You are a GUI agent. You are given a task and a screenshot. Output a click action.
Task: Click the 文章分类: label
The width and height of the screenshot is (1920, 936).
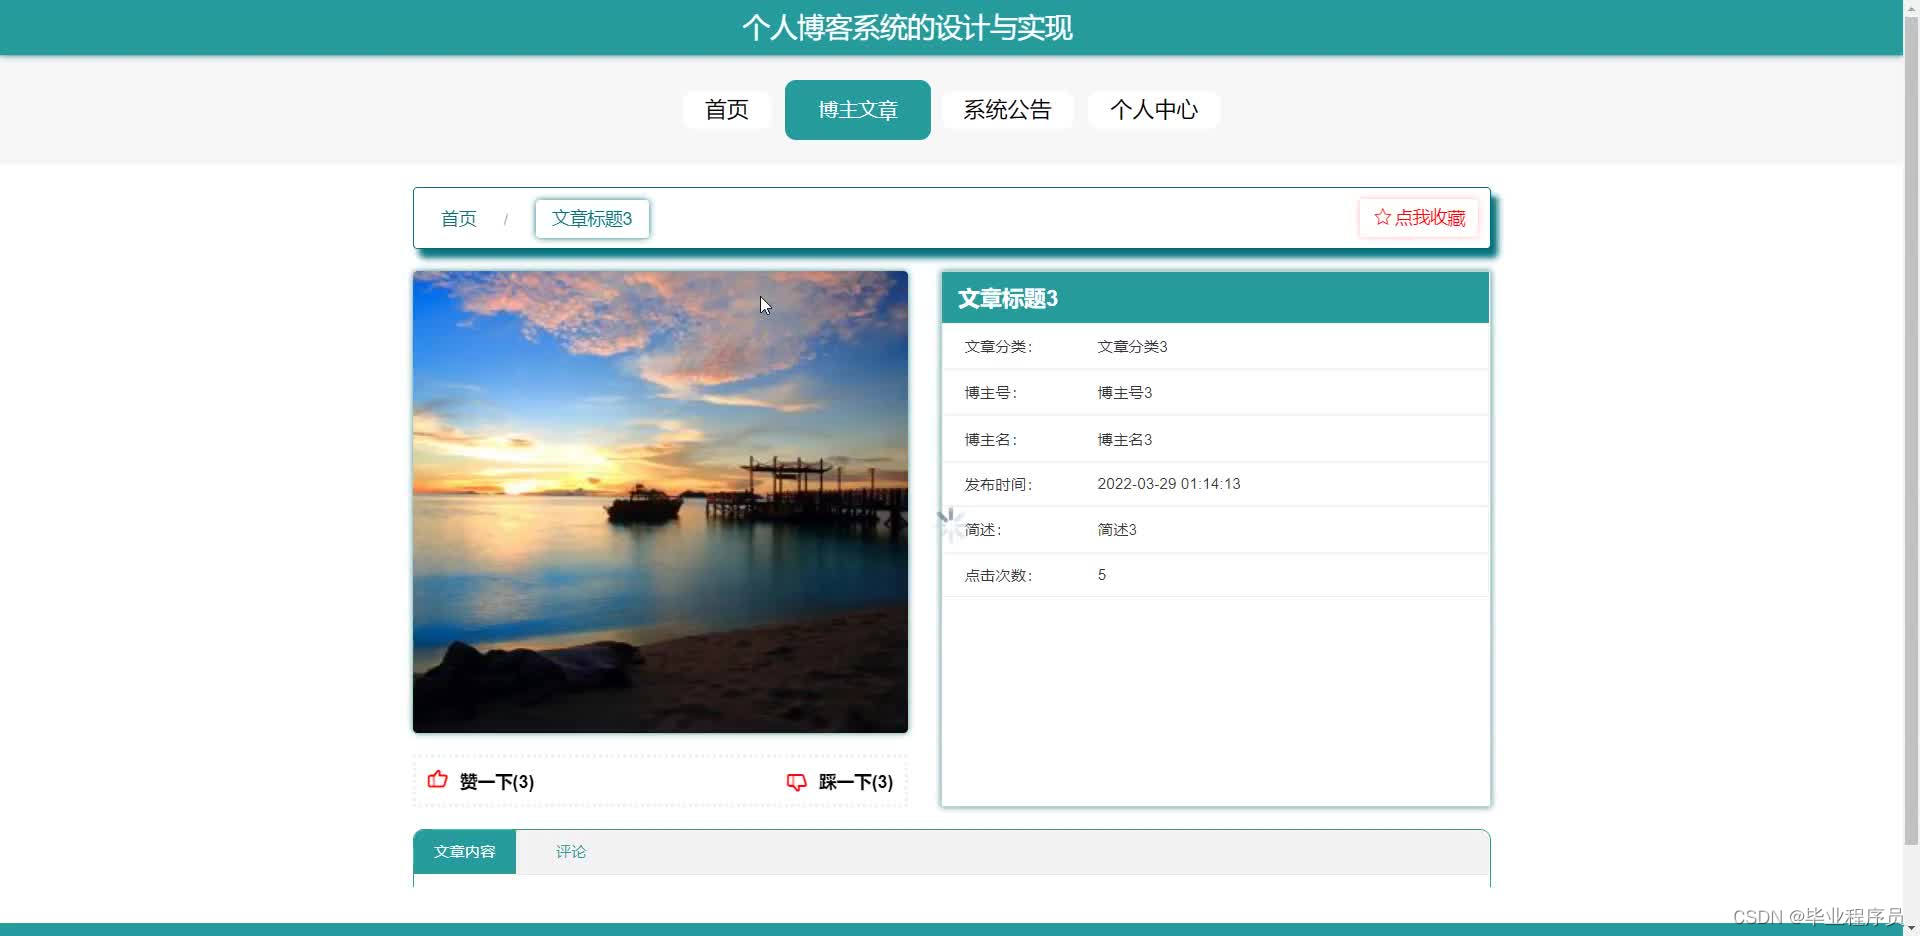998,347
